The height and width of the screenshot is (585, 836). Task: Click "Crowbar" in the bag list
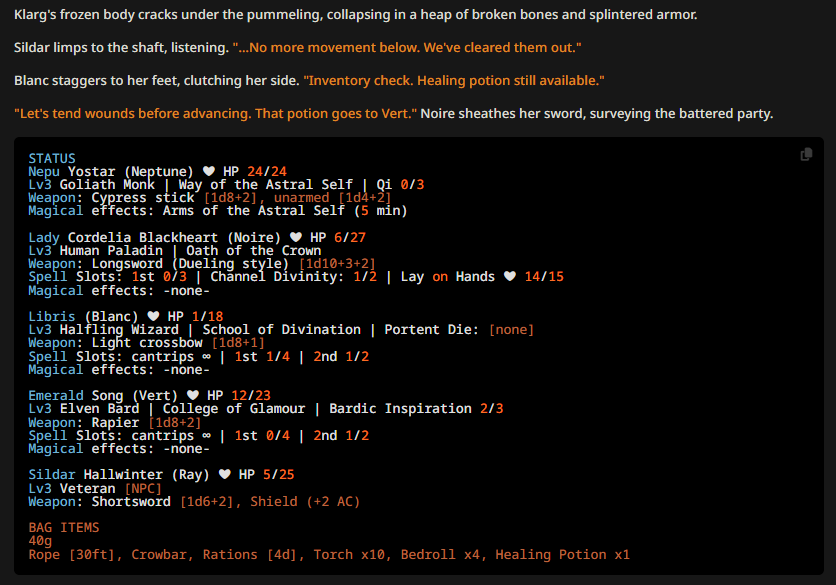[159, 555]
